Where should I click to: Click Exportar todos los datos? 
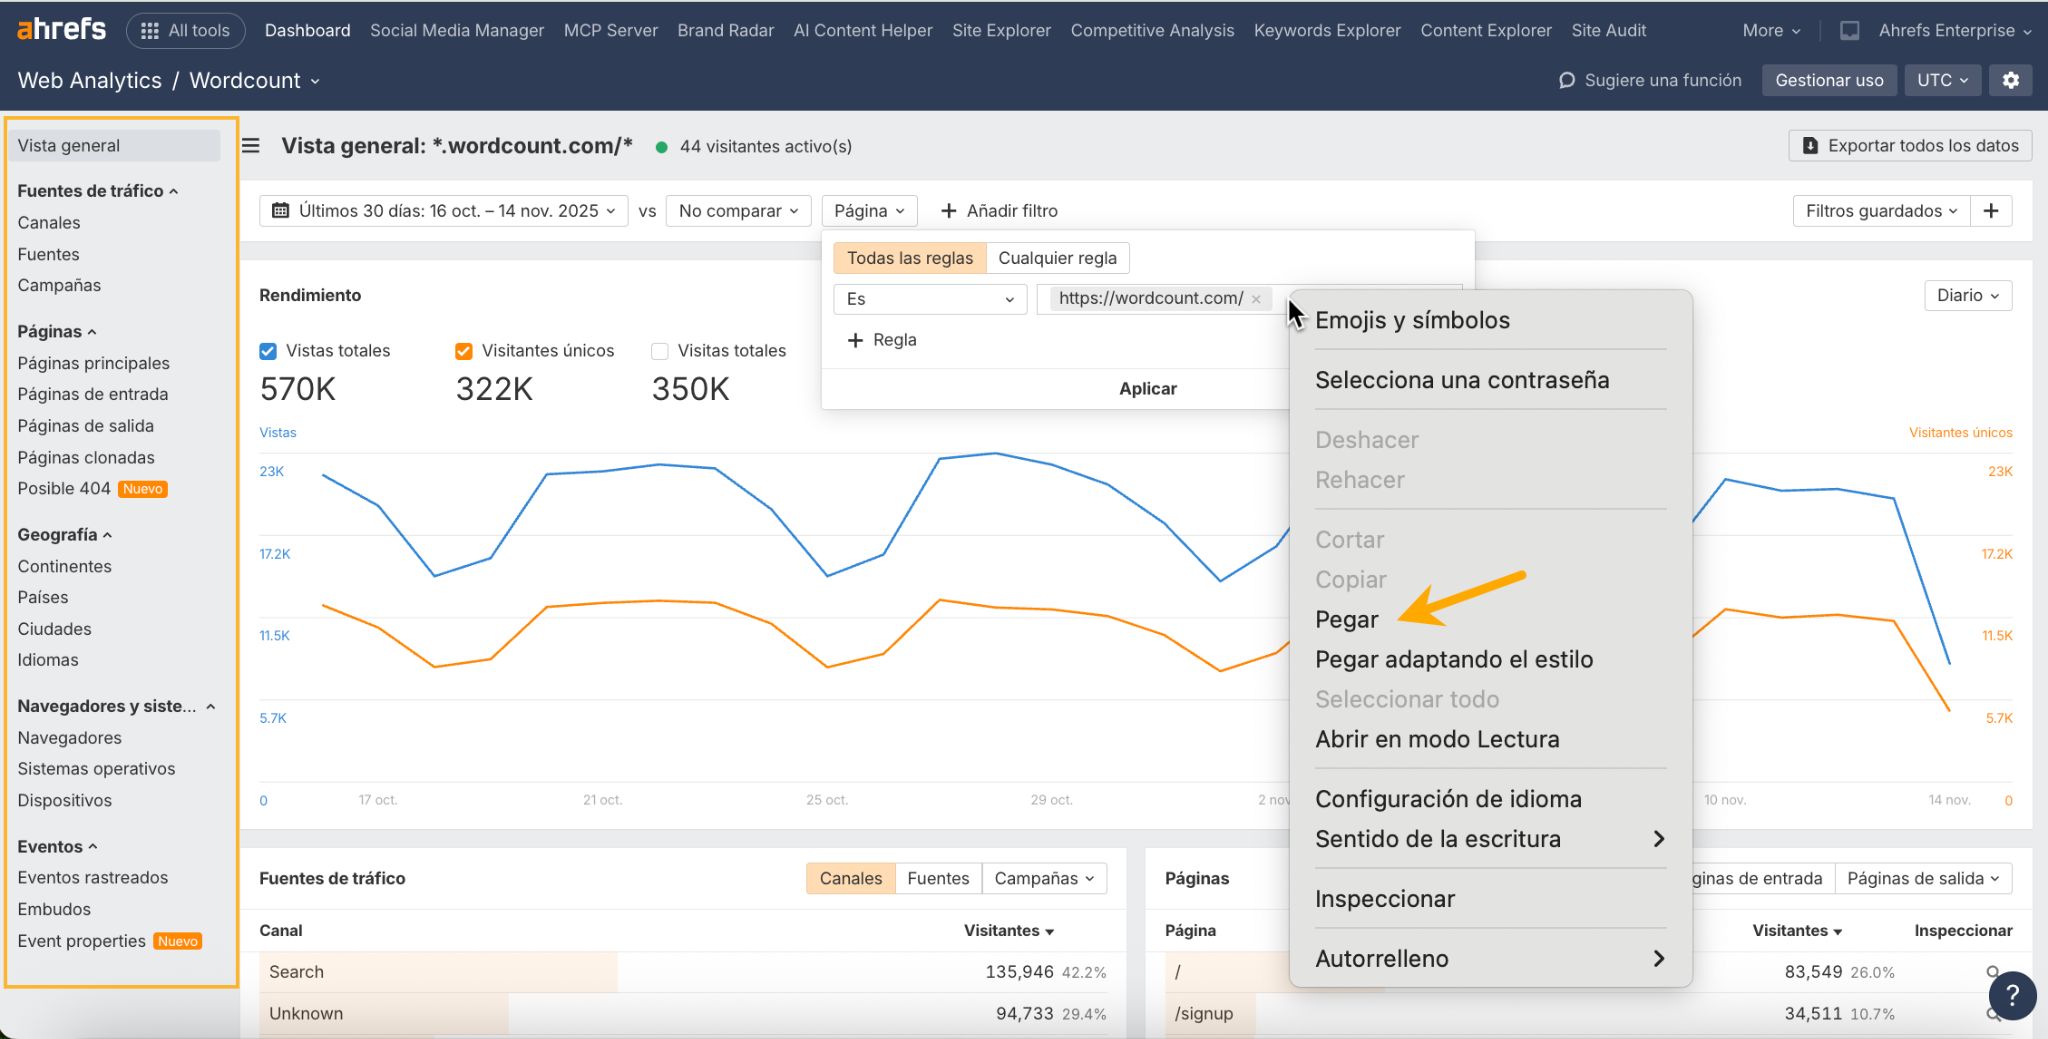[1909, 145]
